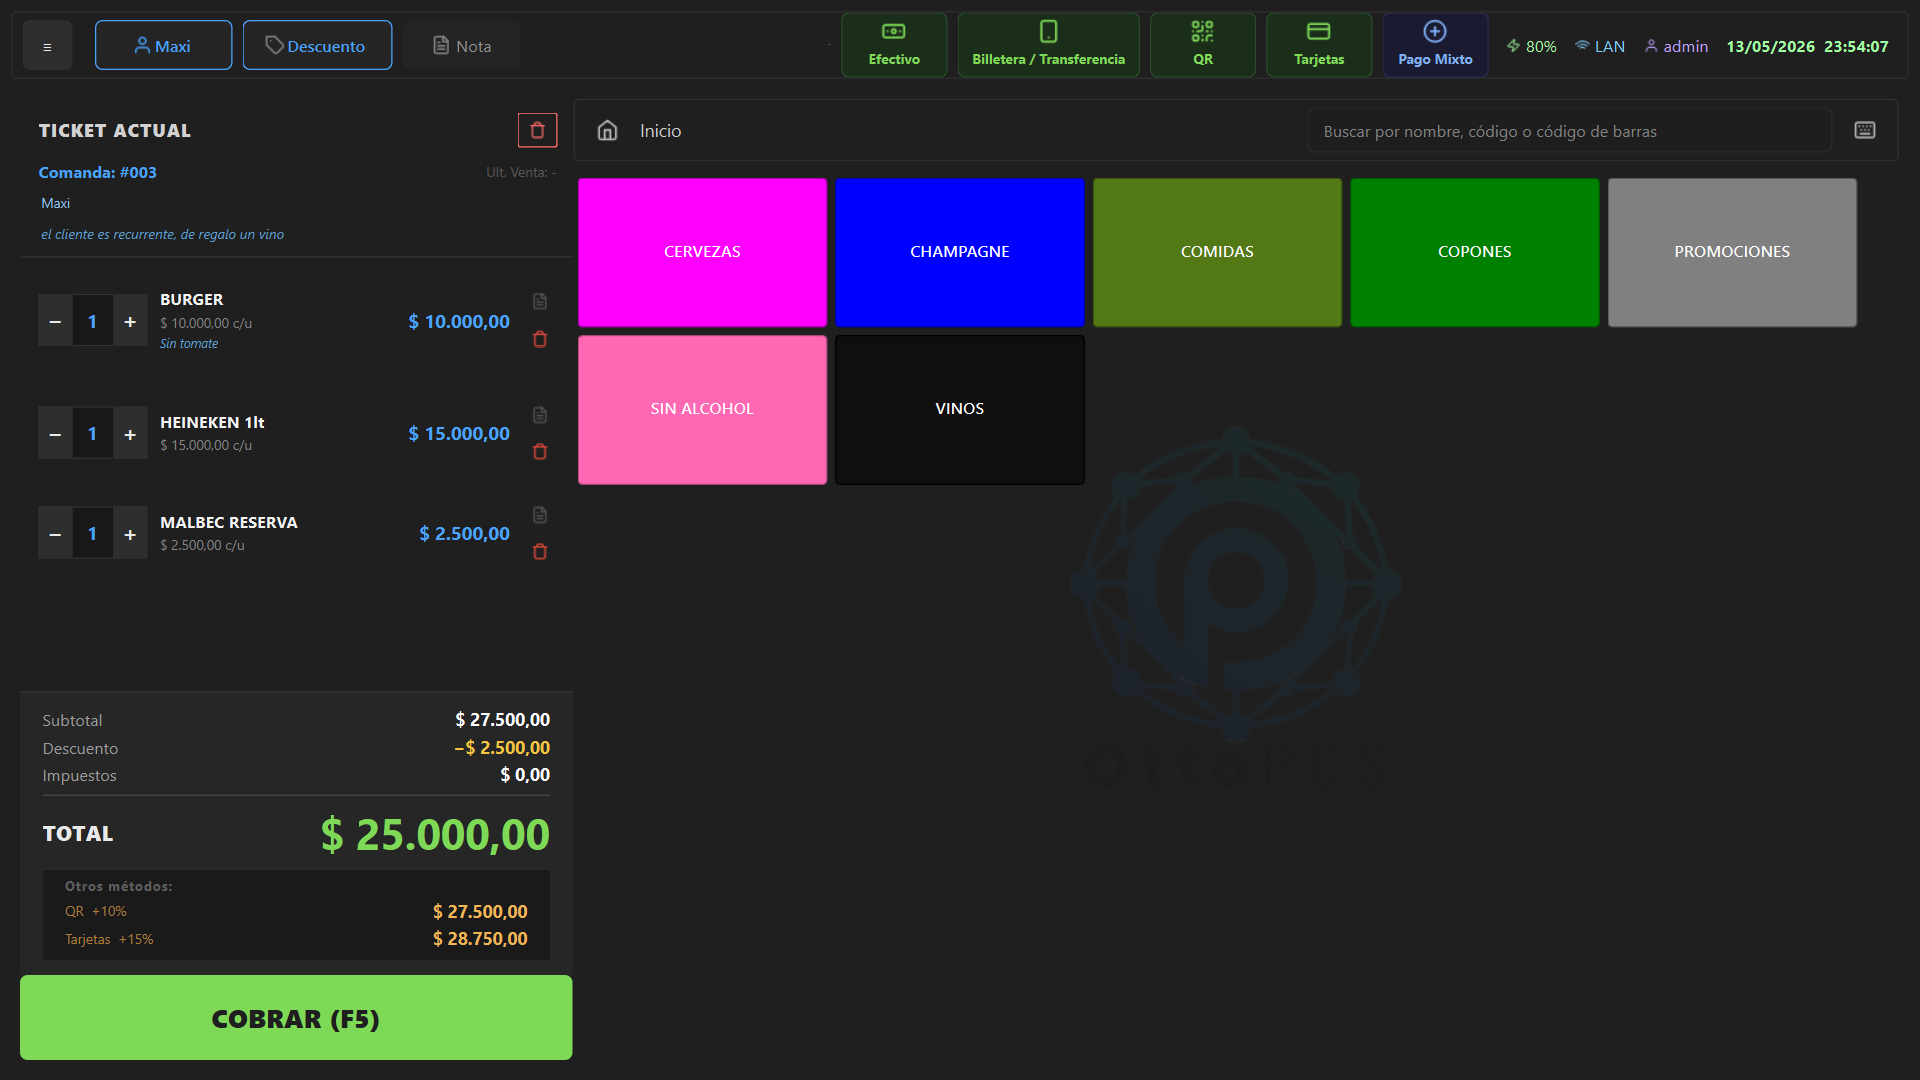The width and height of the screenshot is (1920, 1080).
Task: Open the COMIDAS category
Action: tap(1217, 252)
